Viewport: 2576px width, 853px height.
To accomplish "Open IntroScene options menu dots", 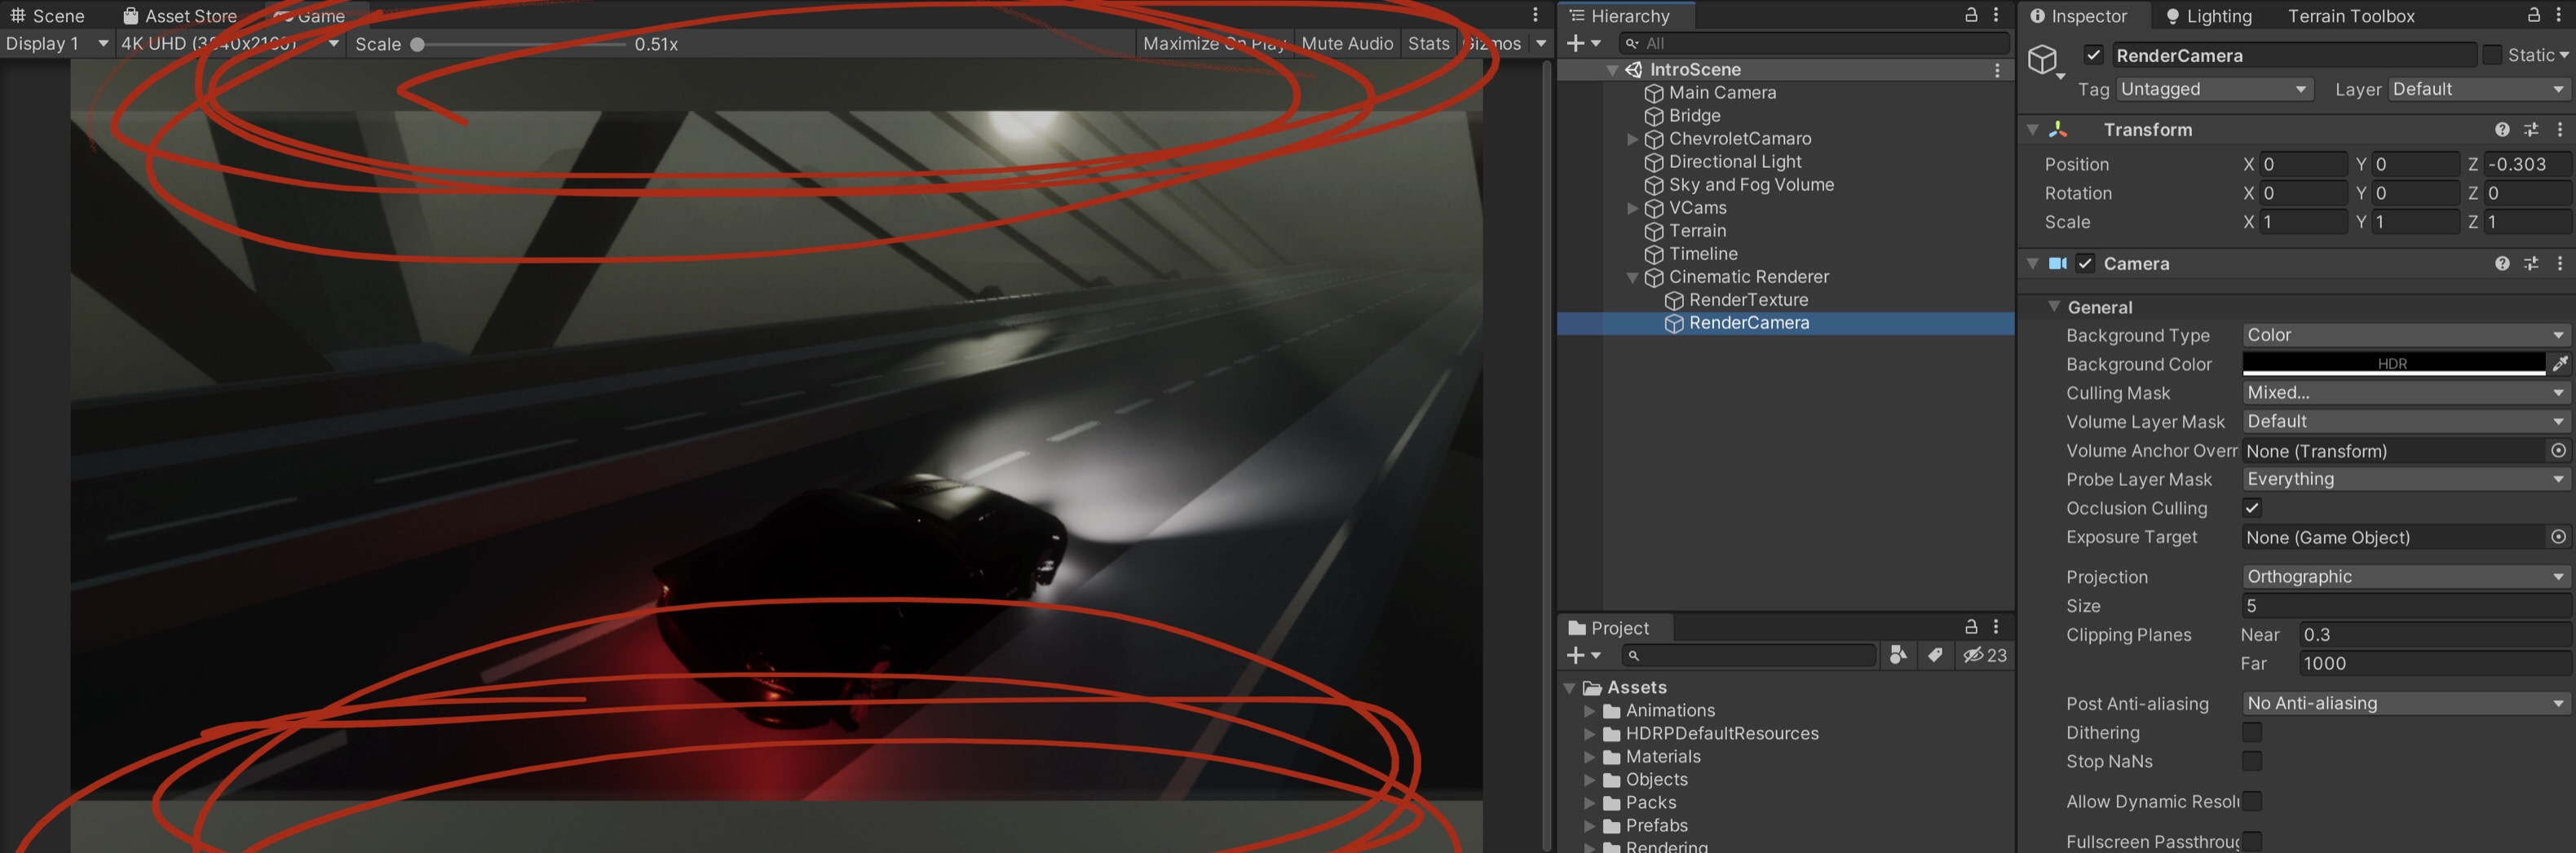I will (x=1997, y=70).
